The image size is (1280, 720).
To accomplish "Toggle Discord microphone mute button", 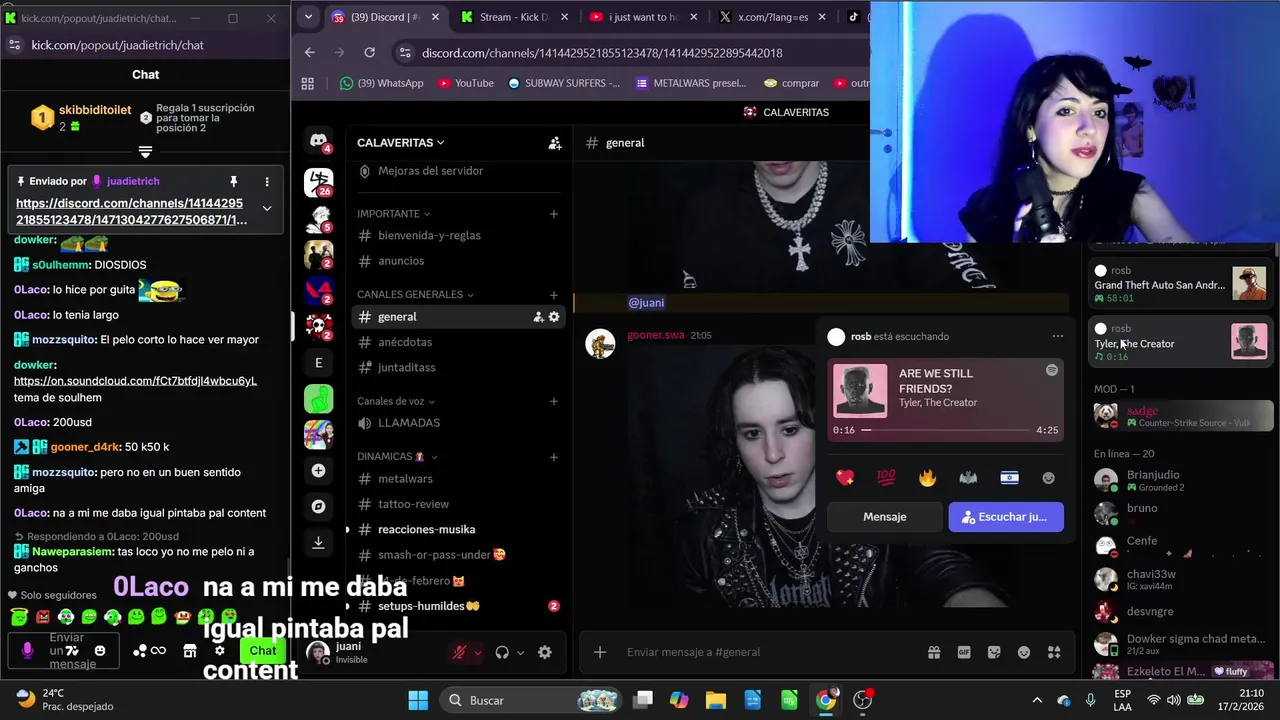I will point(459,652).
